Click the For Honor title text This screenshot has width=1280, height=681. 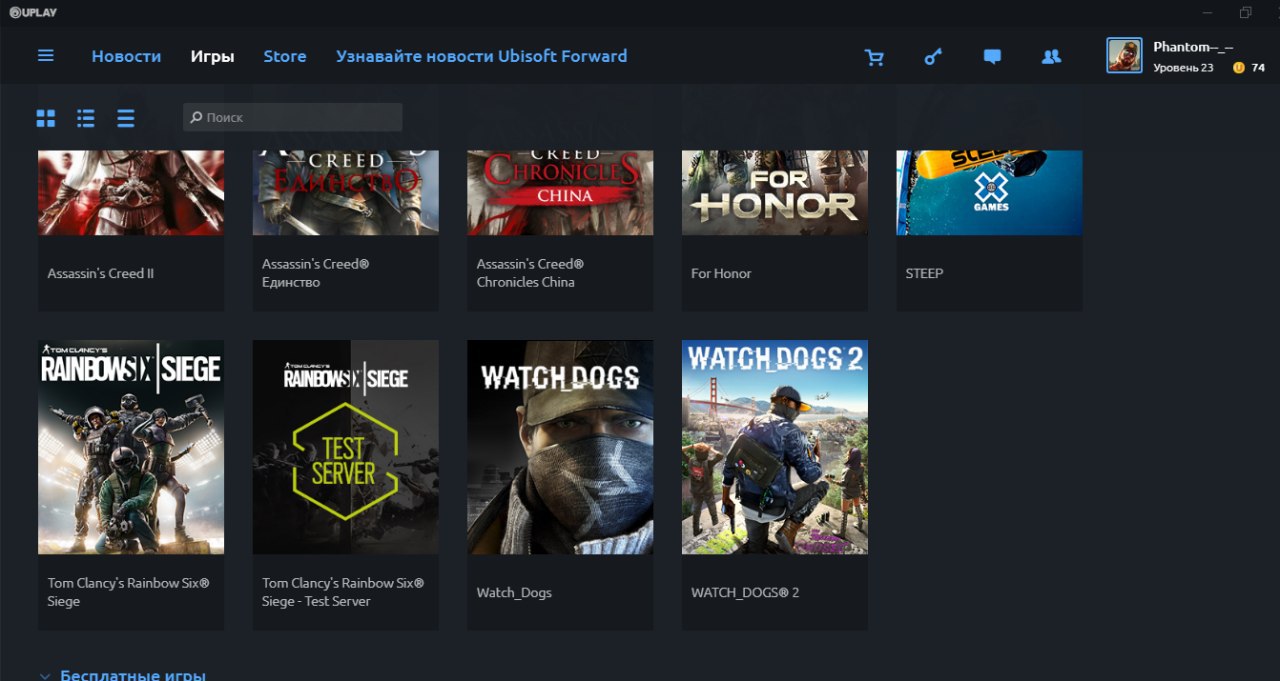pos(721,273)
